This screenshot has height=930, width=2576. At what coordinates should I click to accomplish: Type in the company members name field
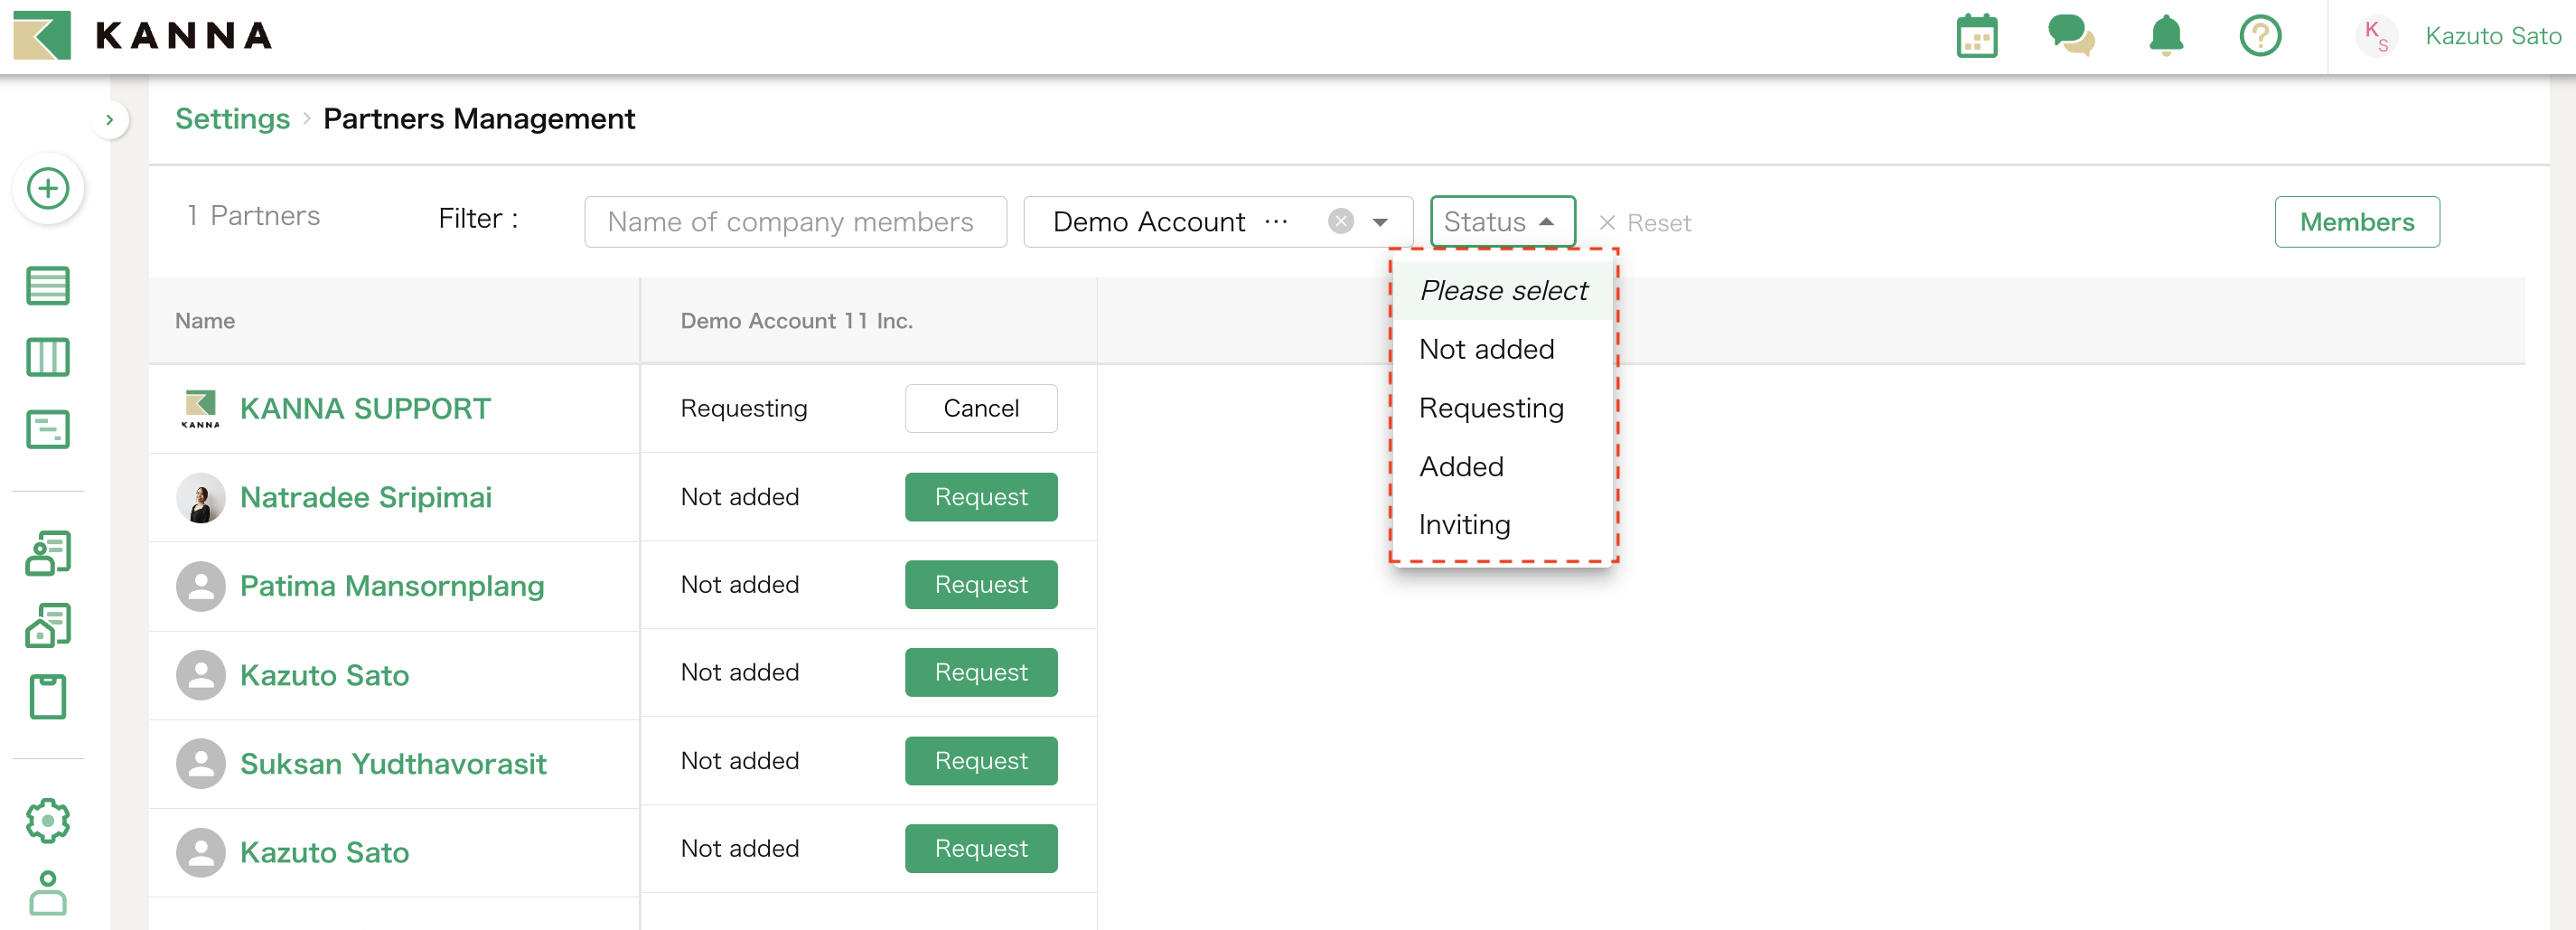click(795, 221)
